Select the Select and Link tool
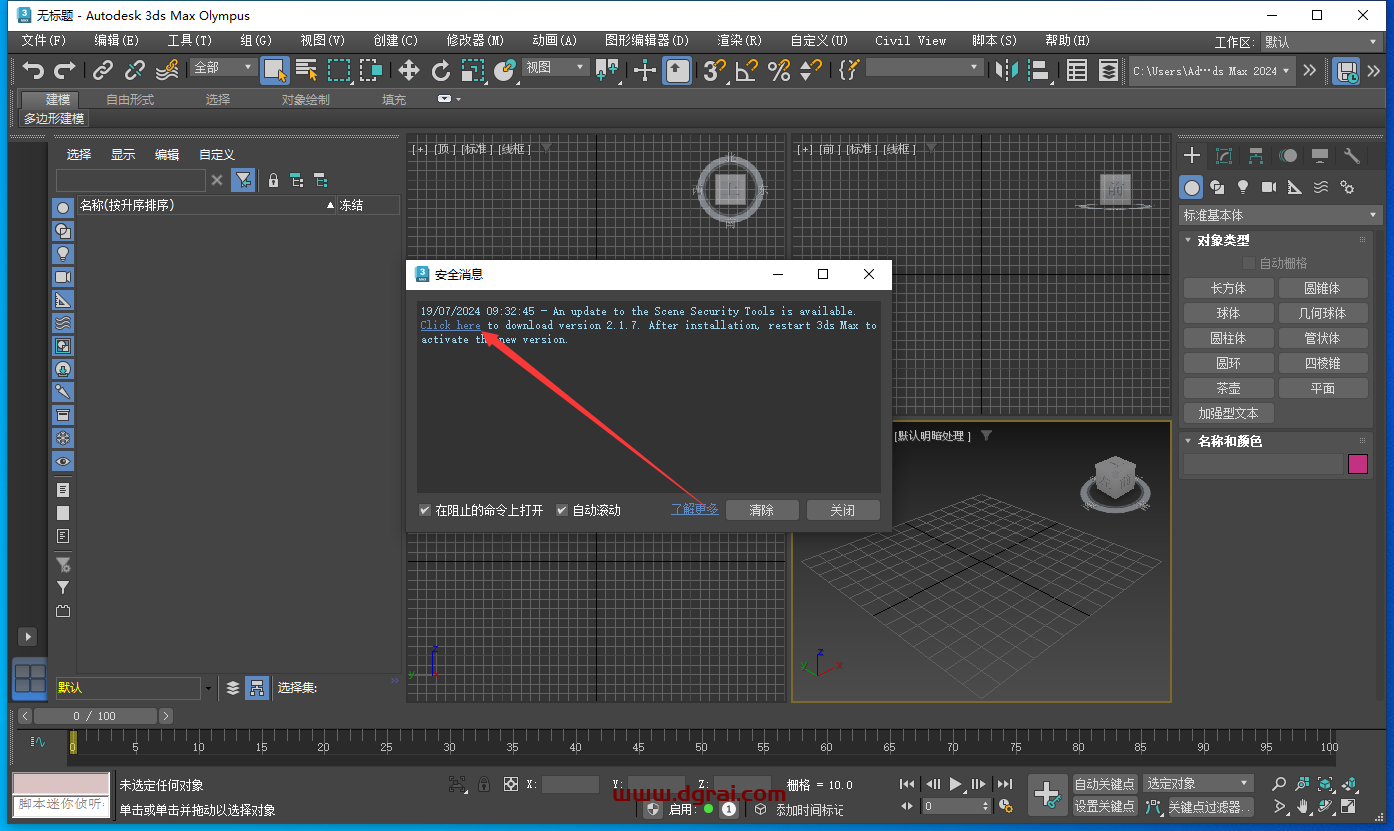Image resolution: width=1394 pixels, height=831 pixels. [x=103, y=70]
